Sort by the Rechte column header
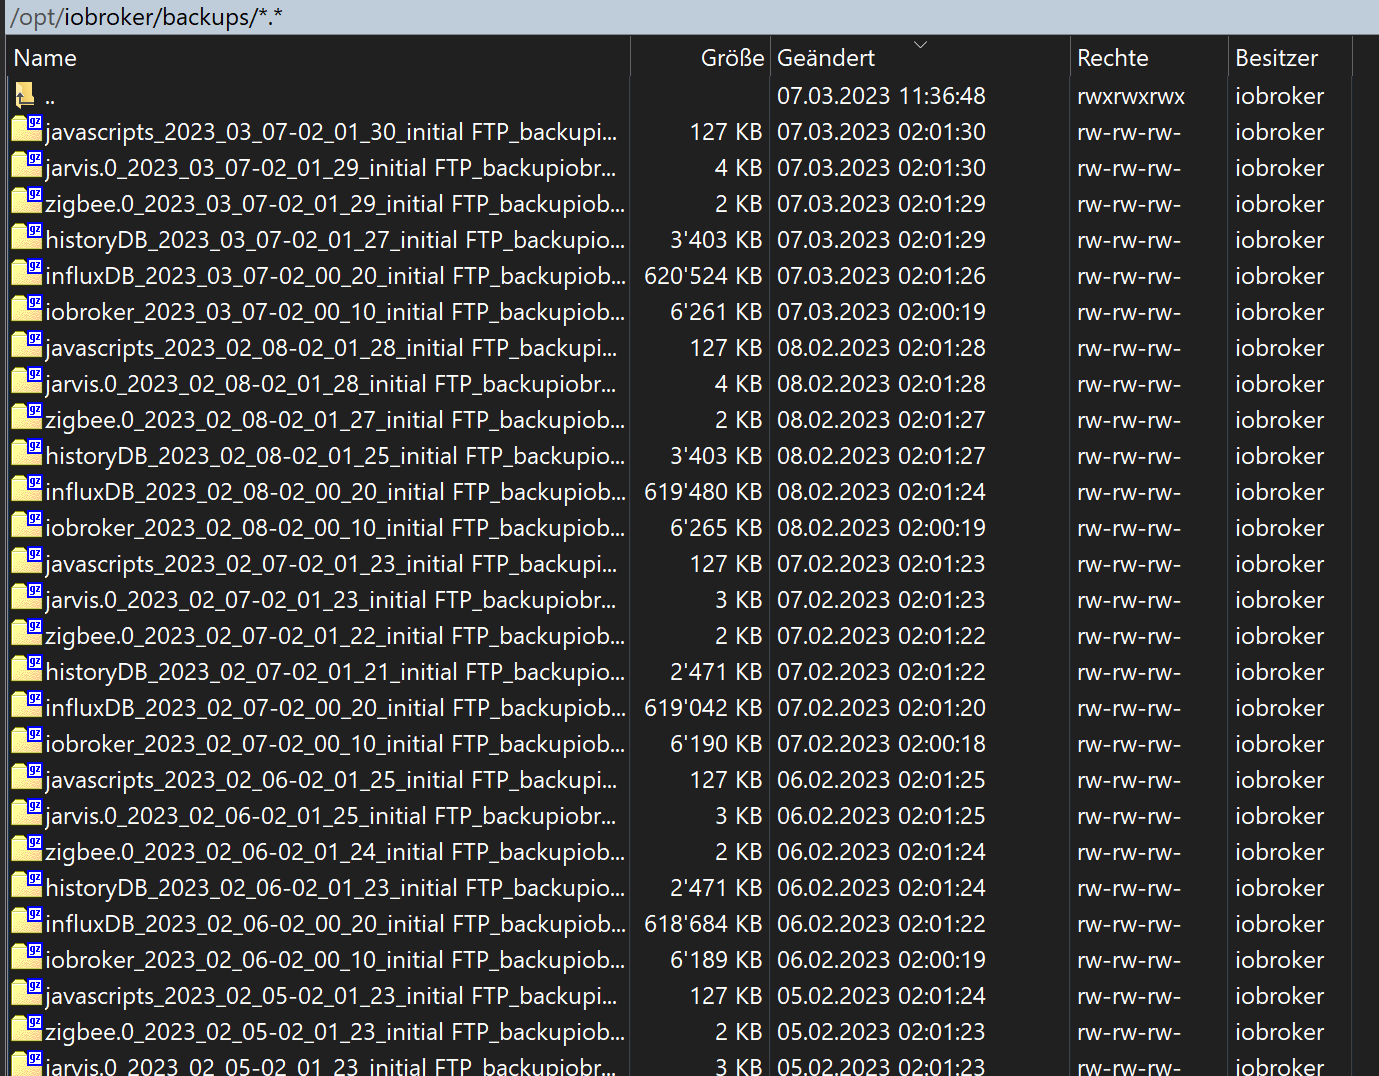This screenshot has width=1379, height=1076. pos(1149,58)
